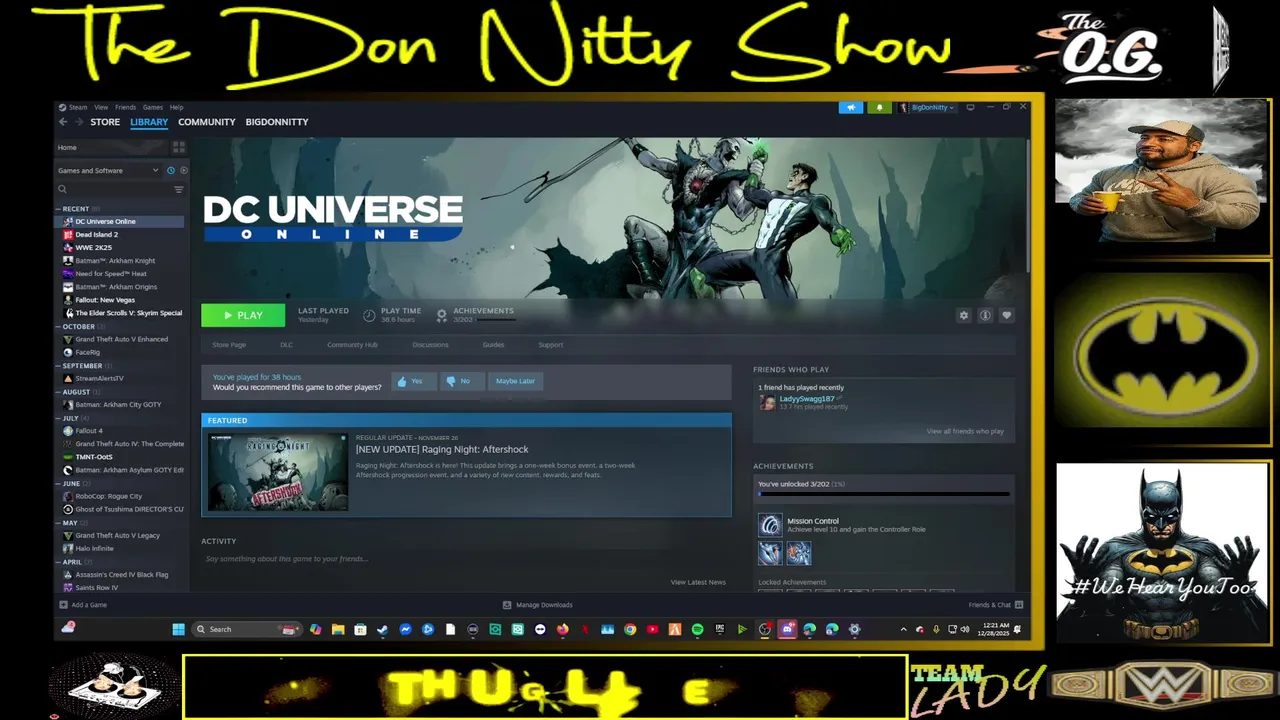Open the Windows Start button
This screenshot has width=1280, height=720.
click(x=178, y=629)
